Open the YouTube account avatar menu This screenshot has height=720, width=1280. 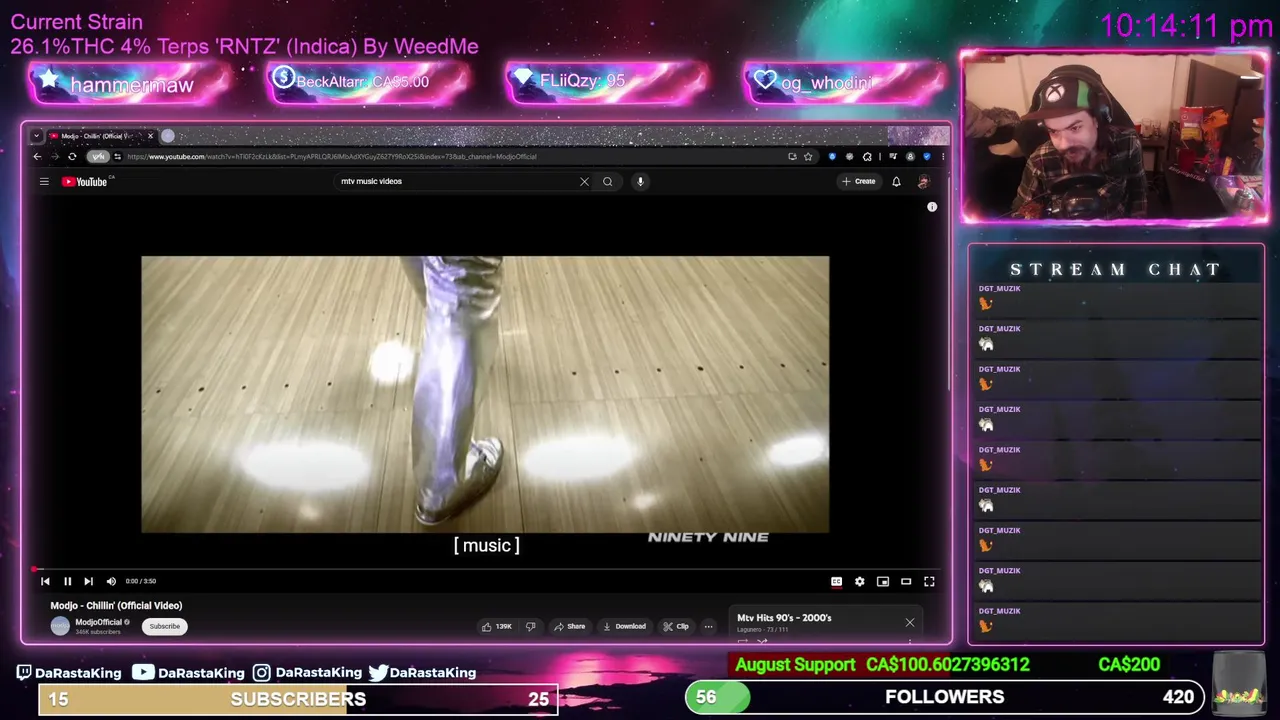pyautogui.click(x=923, y=181)
